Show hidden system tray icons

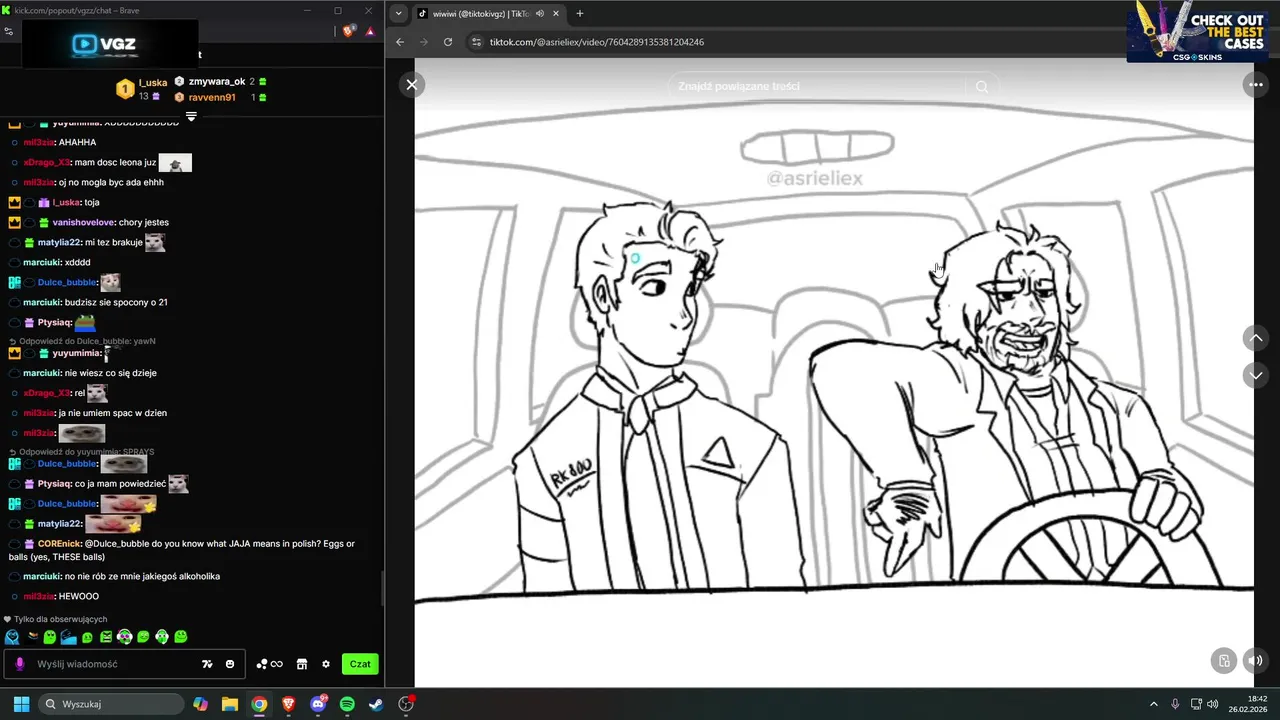tap(1153, 704)
